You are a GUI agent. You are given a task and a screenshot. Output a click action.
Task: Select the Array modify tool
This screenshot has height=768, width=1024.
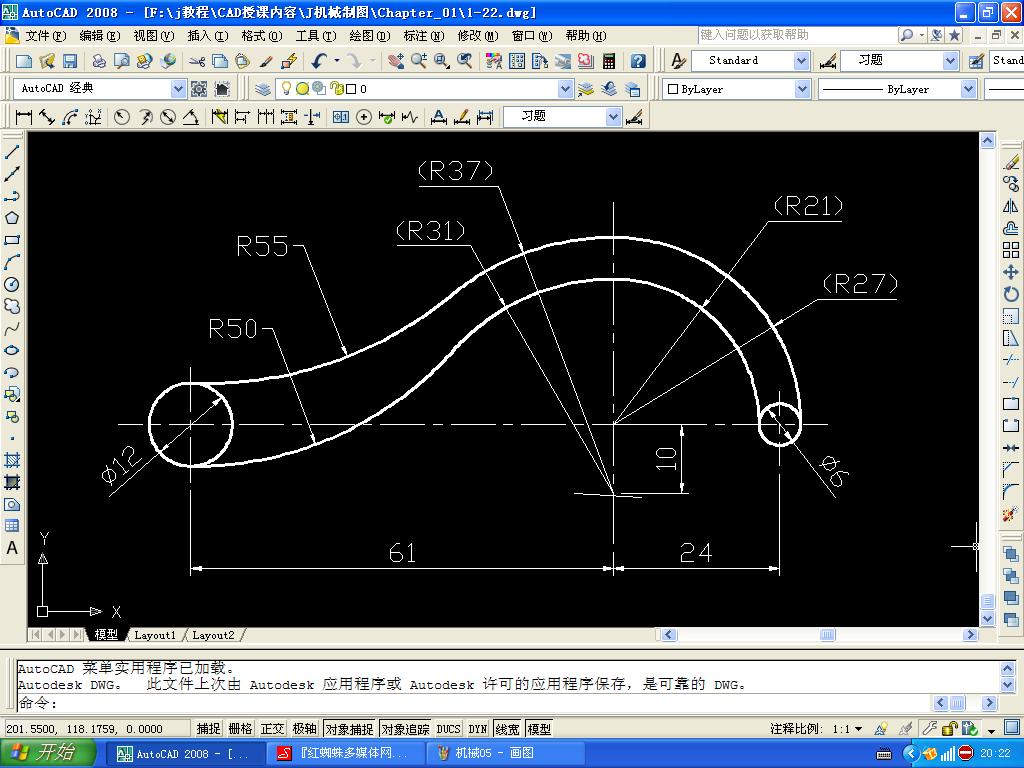(x=1011, y=250)
